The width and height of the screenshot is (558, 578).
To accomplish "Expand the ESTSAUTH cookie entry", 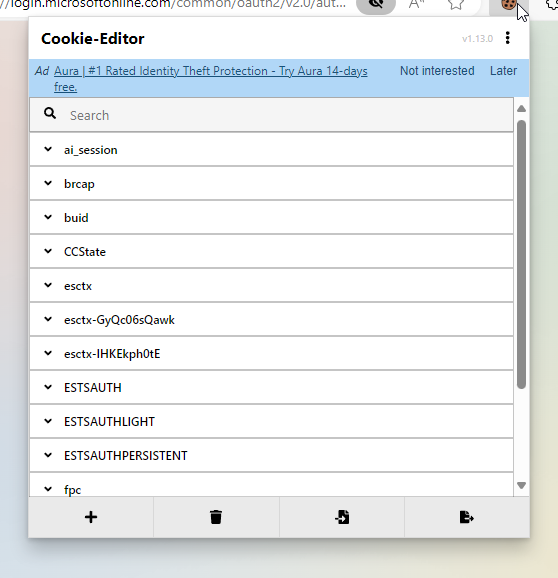I will pyautogui.click(x=272, y=387).
